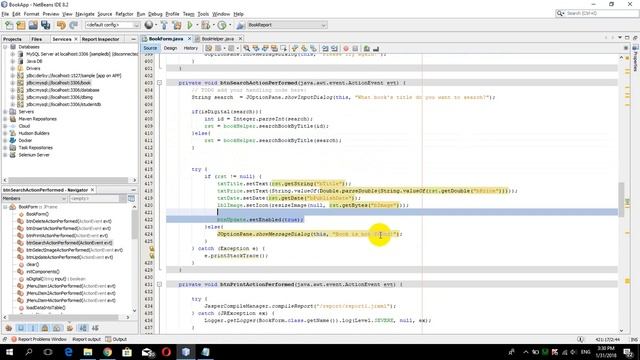The height and width of the screenshot is (360, 640).
Task: Switch to the BookHelper.java editor tab
Action: 218,39
